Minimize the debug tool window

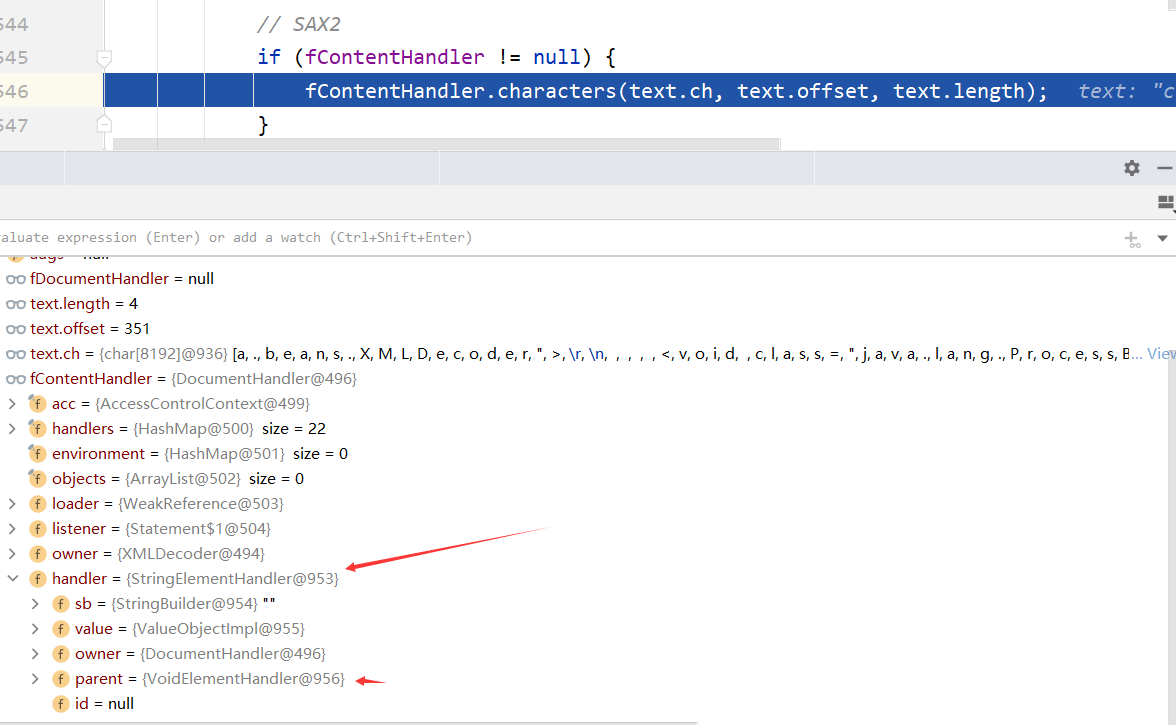coord(1165,168)
